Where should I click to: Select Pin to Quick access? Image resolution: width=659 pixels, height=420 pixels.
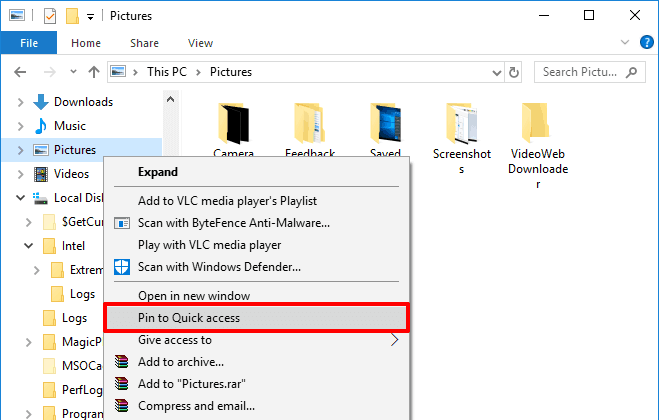[x=189, y=318]
